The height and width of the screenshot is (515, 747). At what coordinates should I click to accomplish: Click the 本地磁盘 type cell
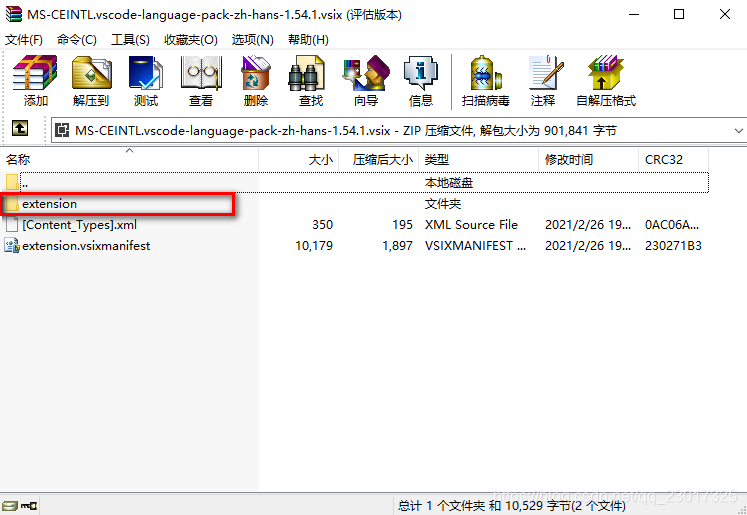449,183
